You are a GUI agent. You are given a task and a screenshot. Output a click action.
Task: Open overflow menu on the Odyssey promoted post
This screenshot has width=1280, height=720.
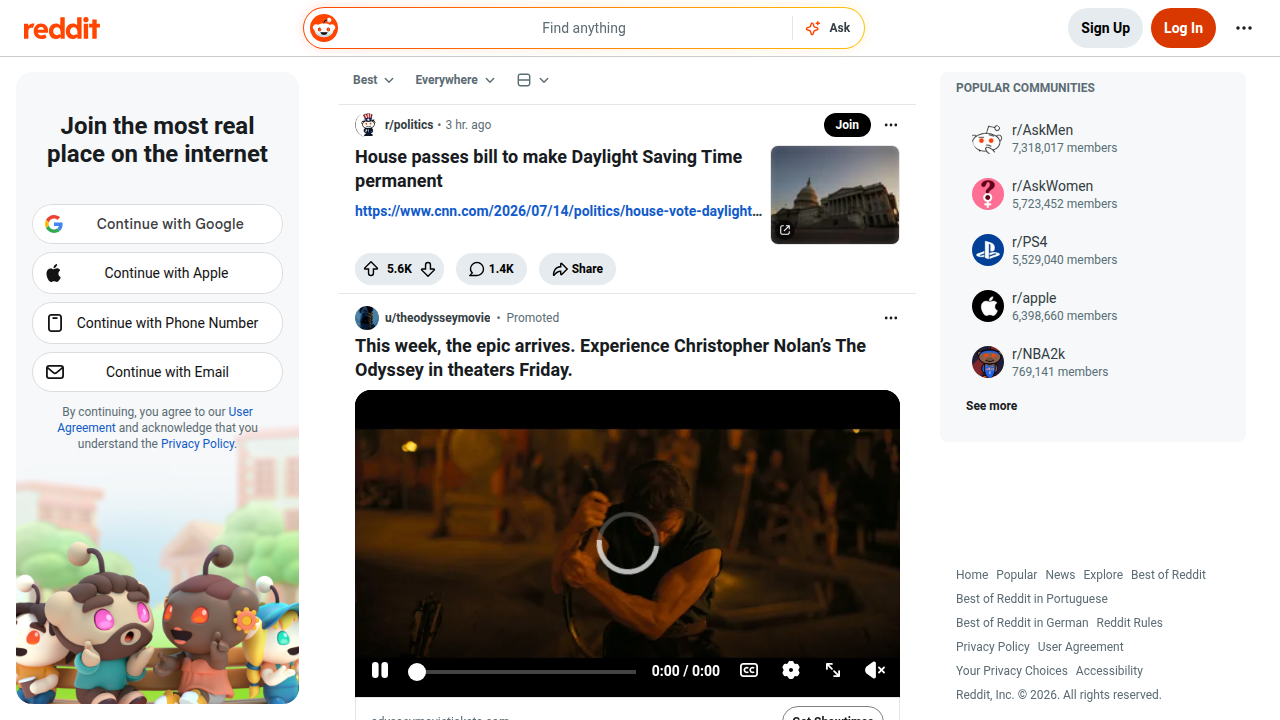point(891,318)
